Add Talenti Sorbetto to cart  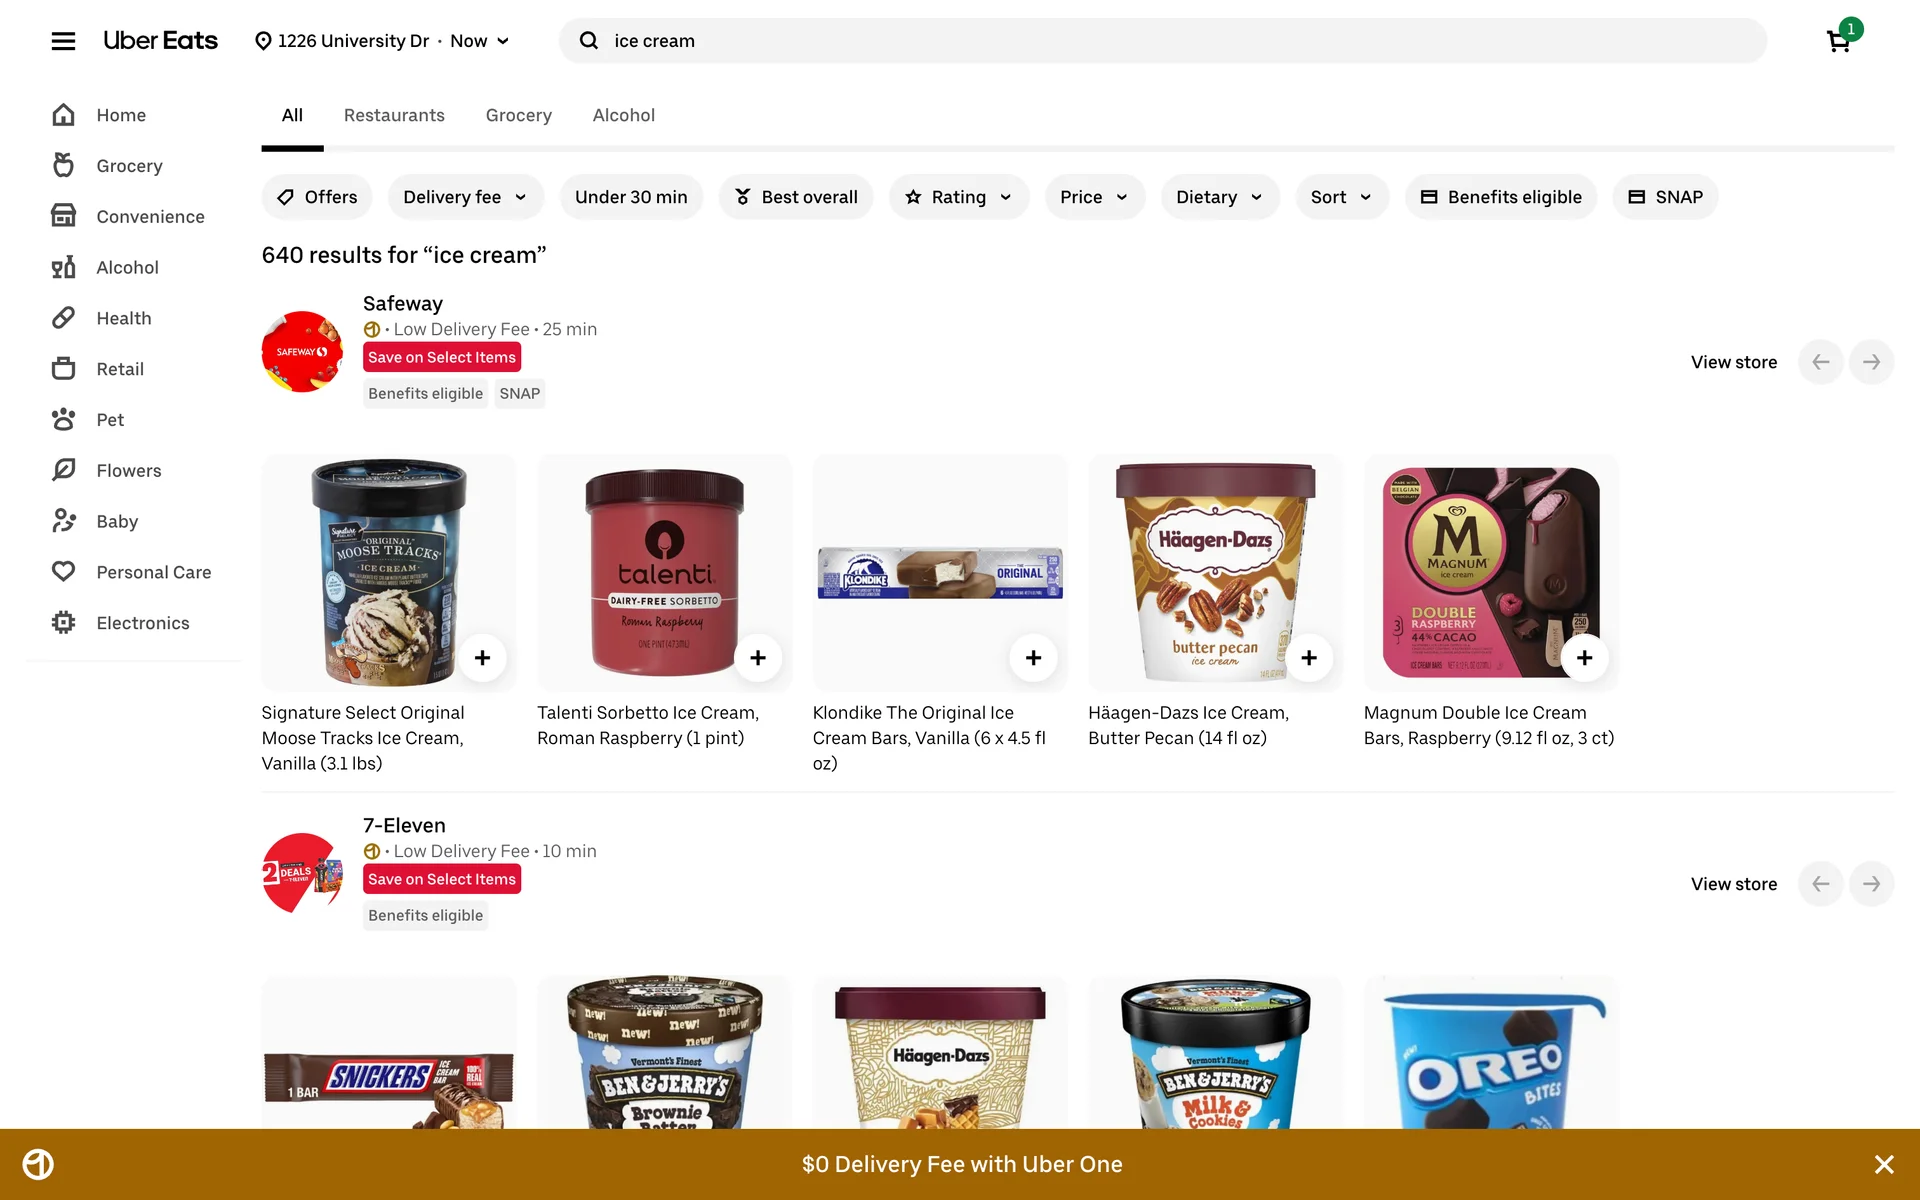click(758, 658)
